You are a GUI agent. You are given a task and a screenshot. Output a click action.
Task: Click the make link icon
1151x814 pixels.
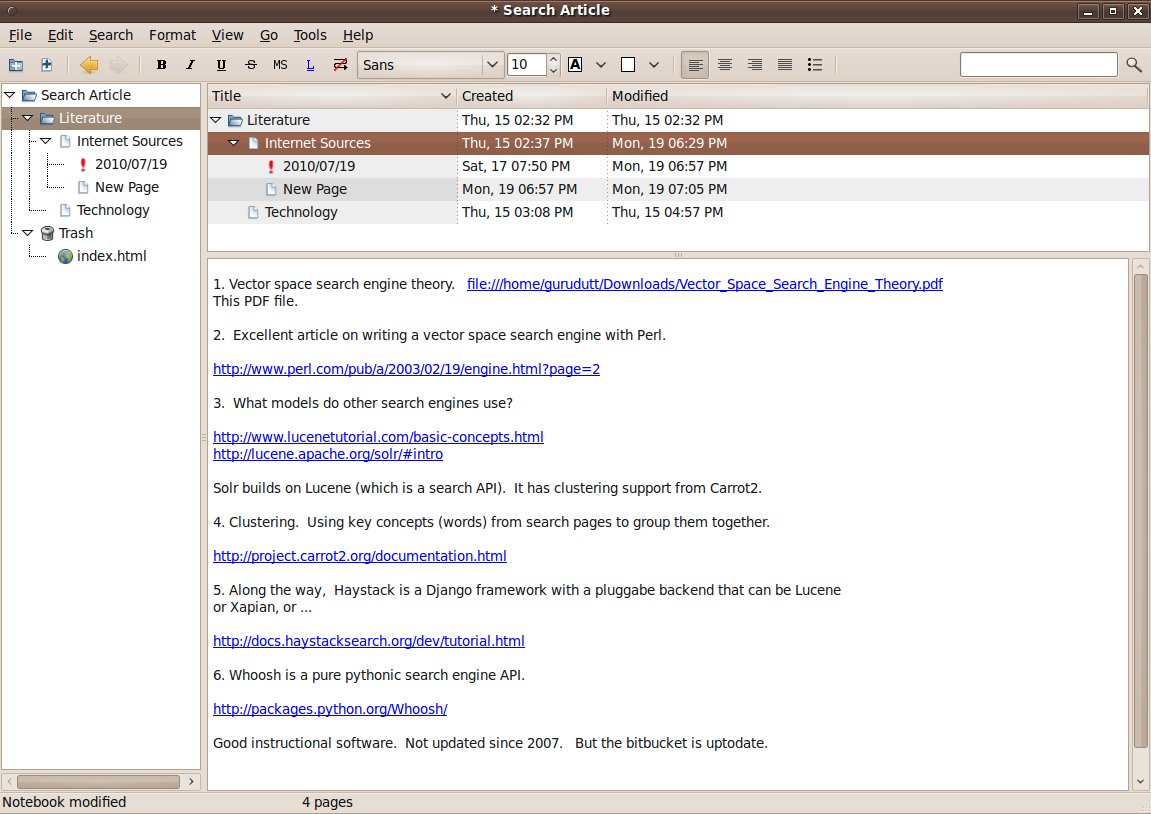(x=310, y=65)
